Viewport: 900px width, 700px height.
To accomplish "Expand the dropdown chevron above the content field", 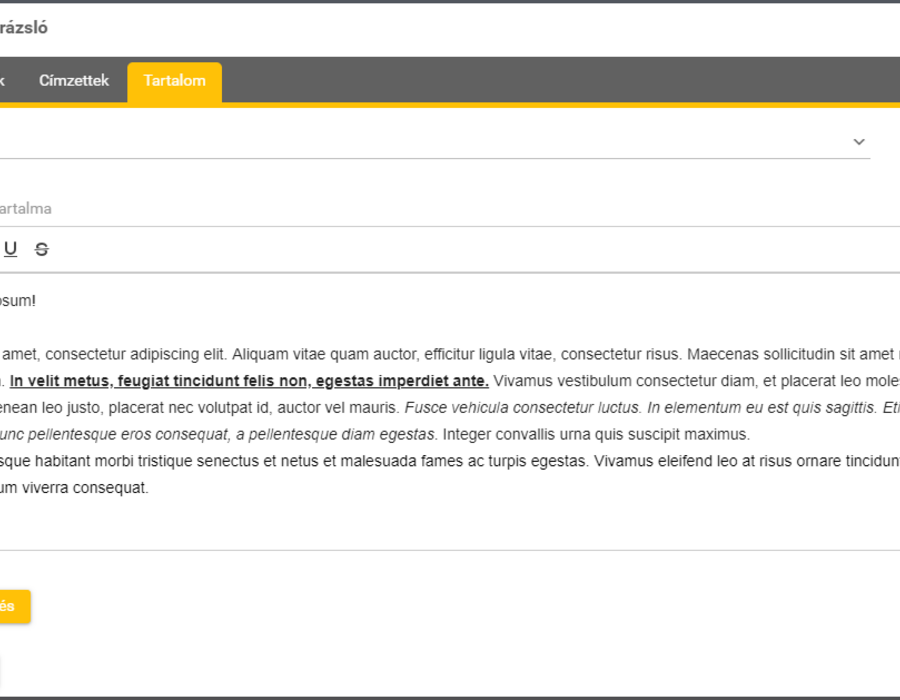I will click(859, 142).
